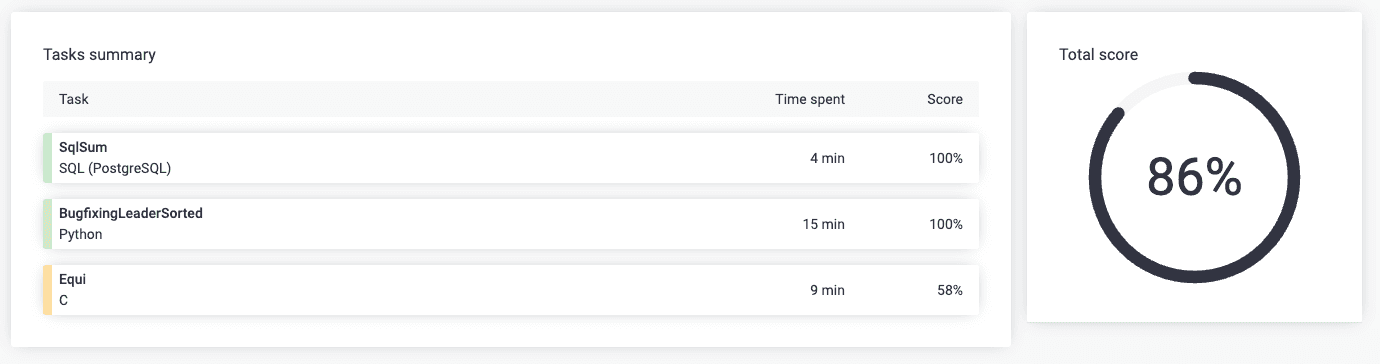The height and width of the screenshot is (364, 1380).
Task: Click the Time spent column header
Action: tap(810, 99)
